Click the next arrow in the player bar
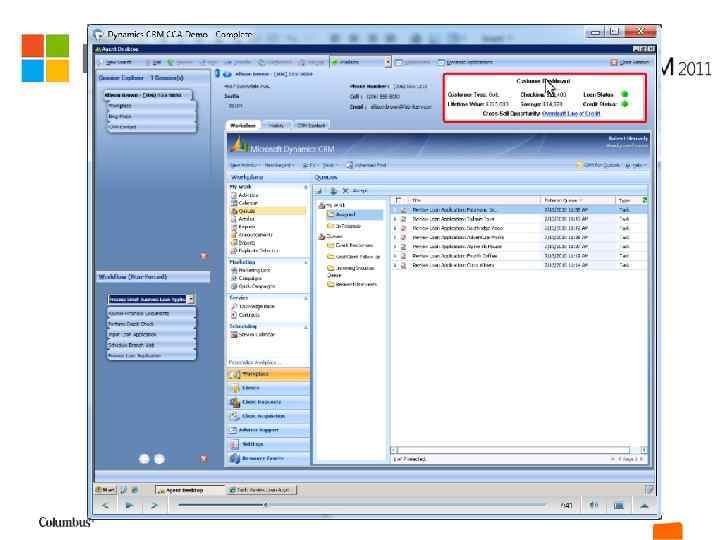The image size is (720, 540). tap(154, 506)
